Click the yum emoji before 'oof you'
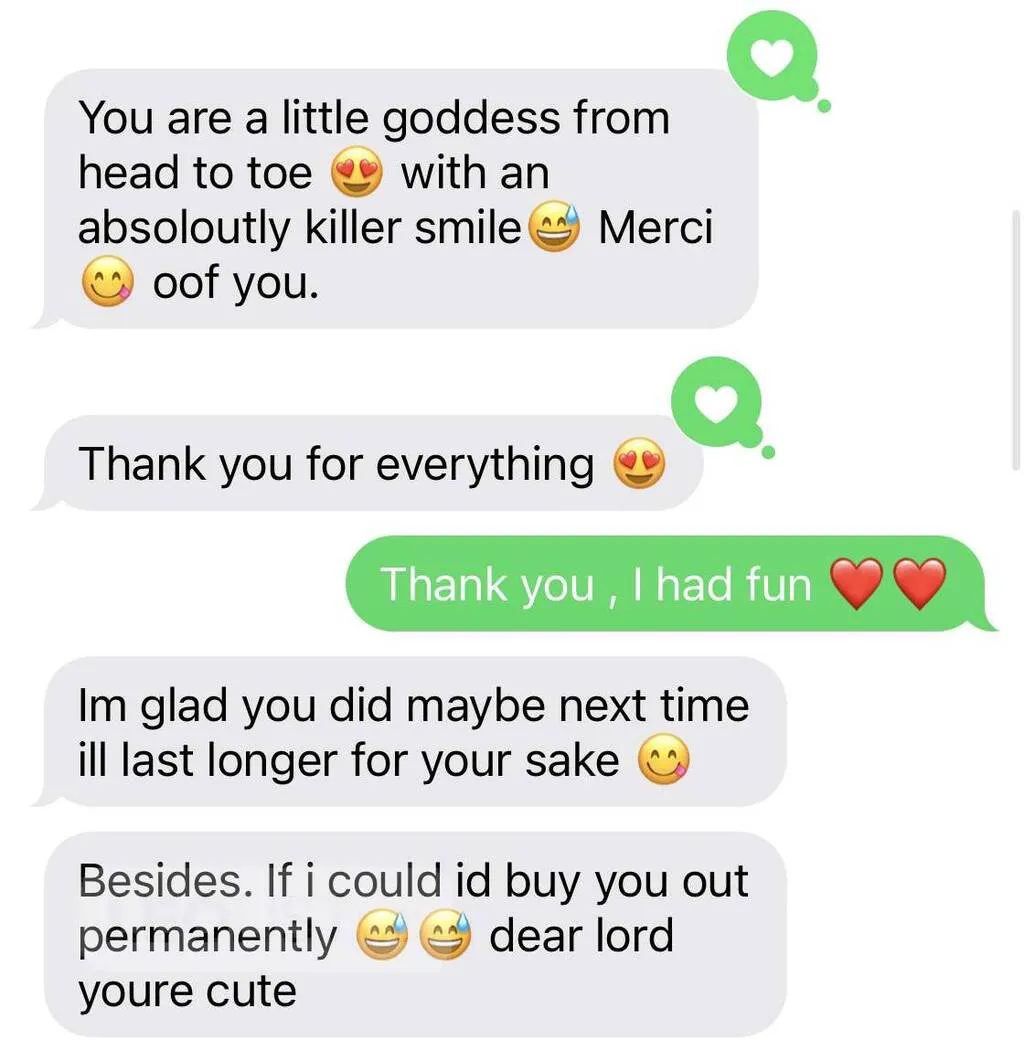The image size is (1024, 1040). [x=107, y=281]
